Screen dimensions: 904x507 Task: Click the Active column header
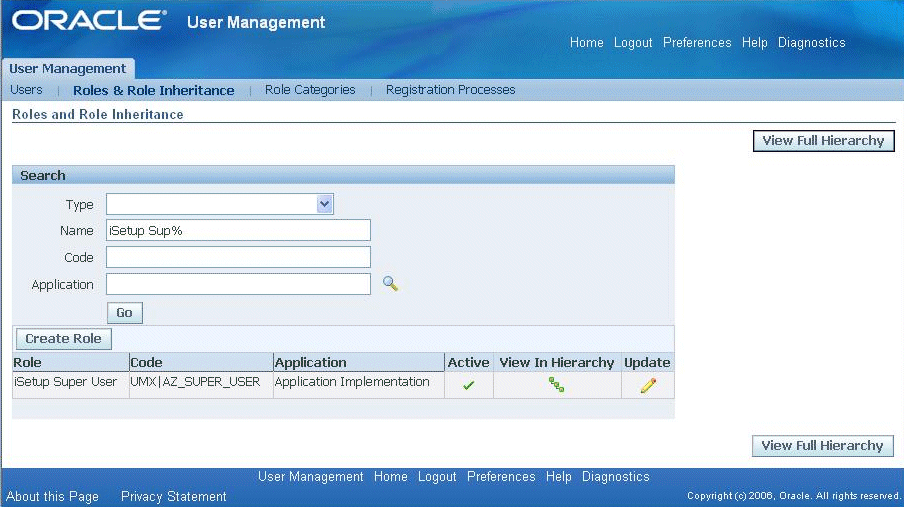tap(469, 362)
